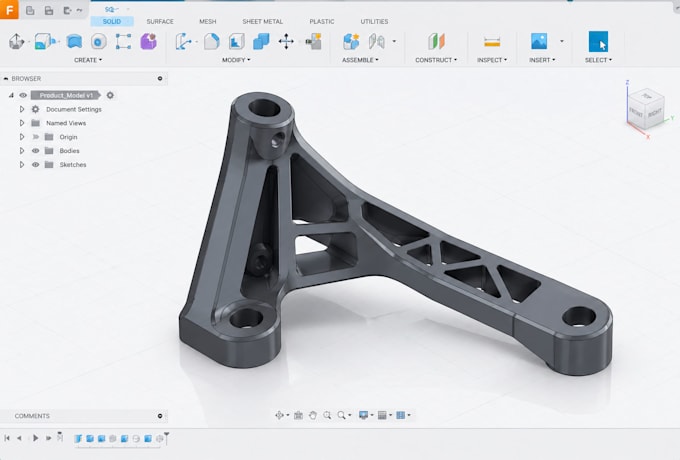This screenshot has height=460, width=680.
Task: Step back one timeline feature
Action: pos(20,438)
